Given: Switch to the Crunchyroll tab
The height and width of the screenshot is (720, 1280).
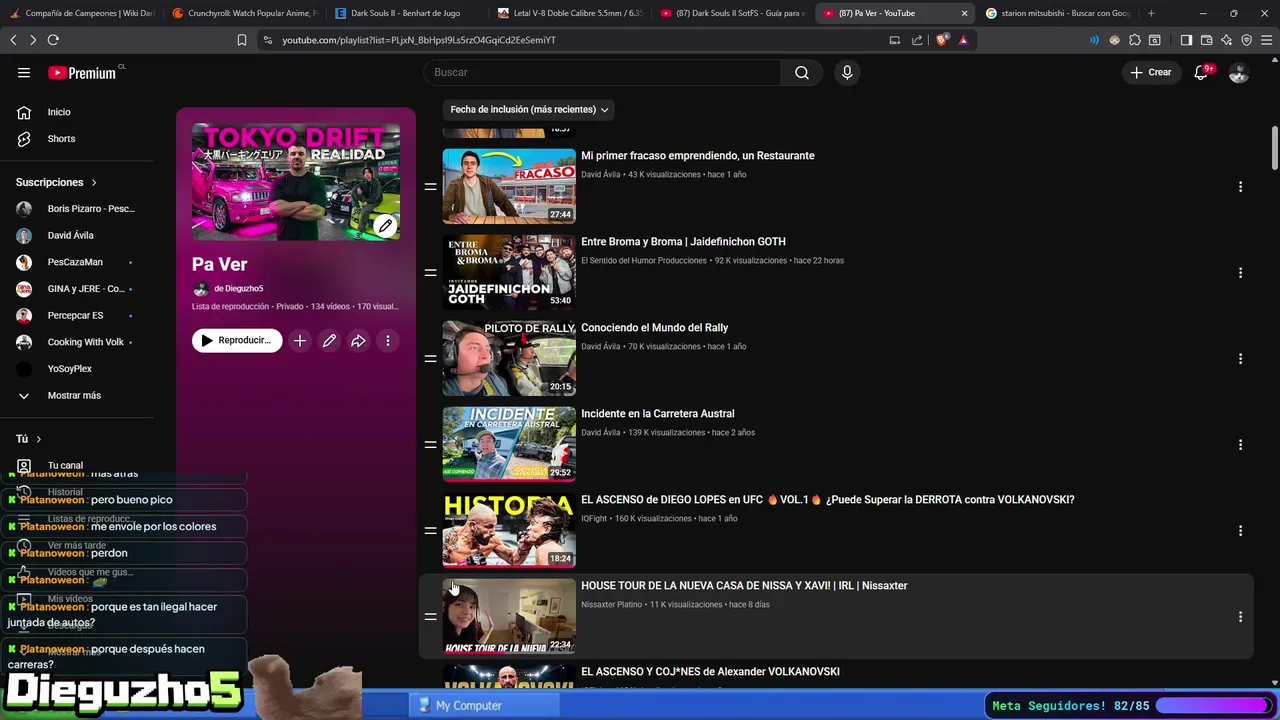Looking at the screenshot, I should point(243,13).
